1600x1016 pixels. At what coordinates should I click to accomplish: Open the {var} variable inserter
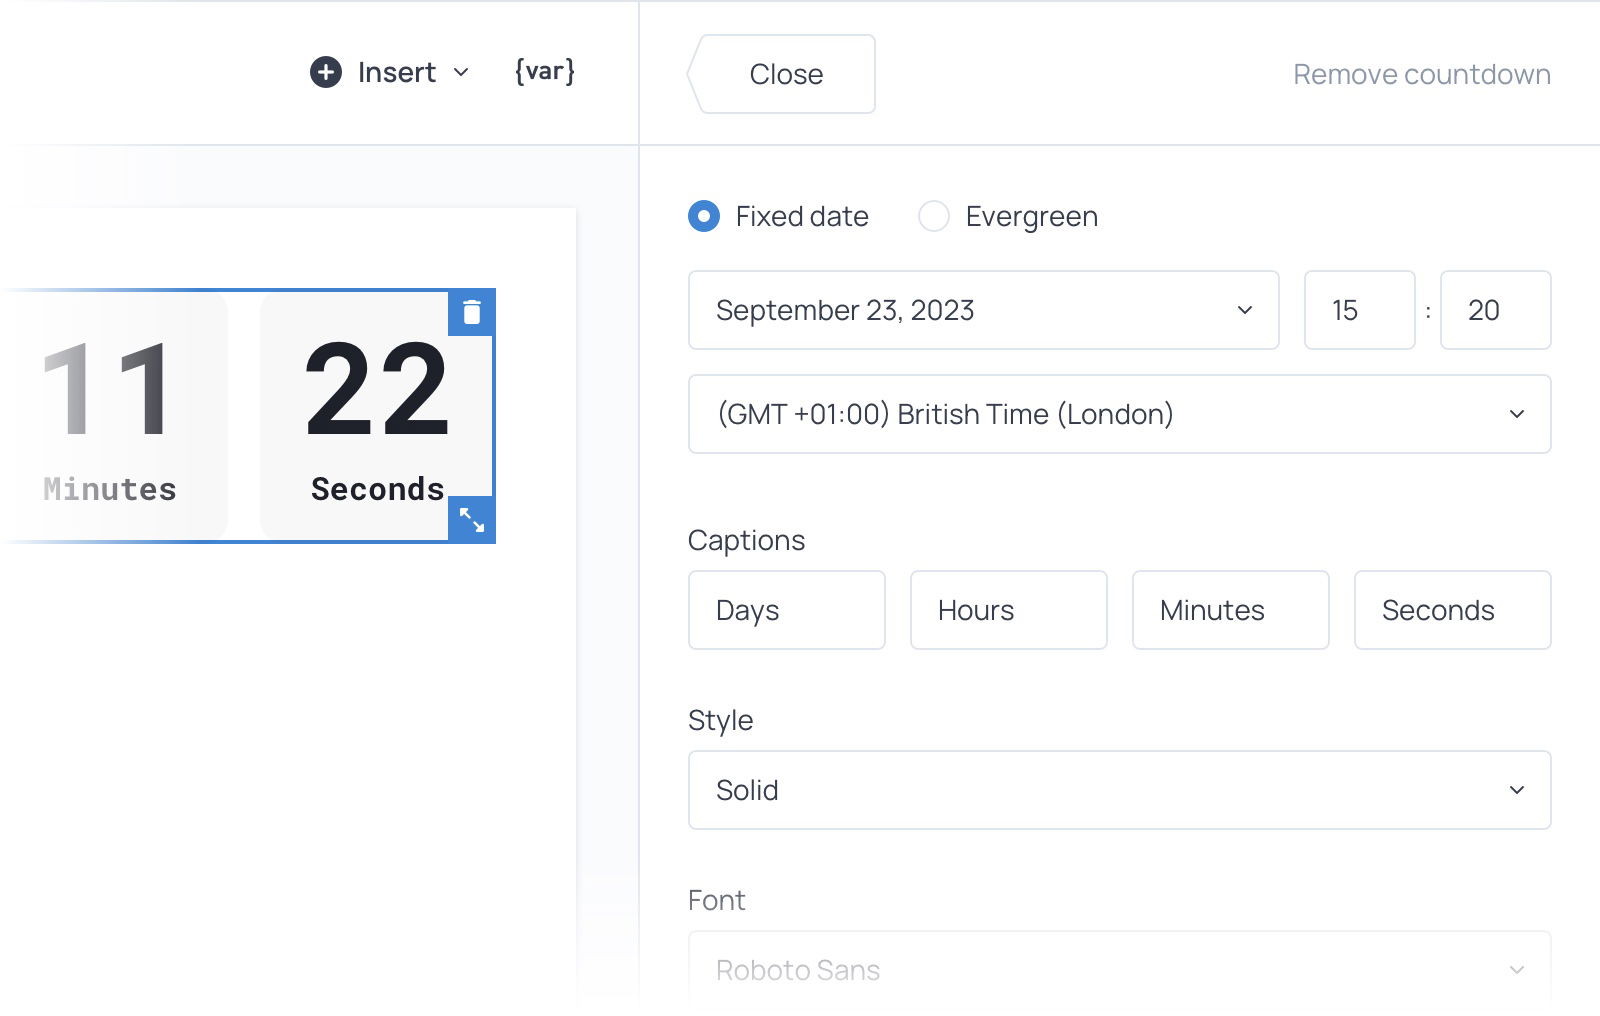[x=543, y=71]
